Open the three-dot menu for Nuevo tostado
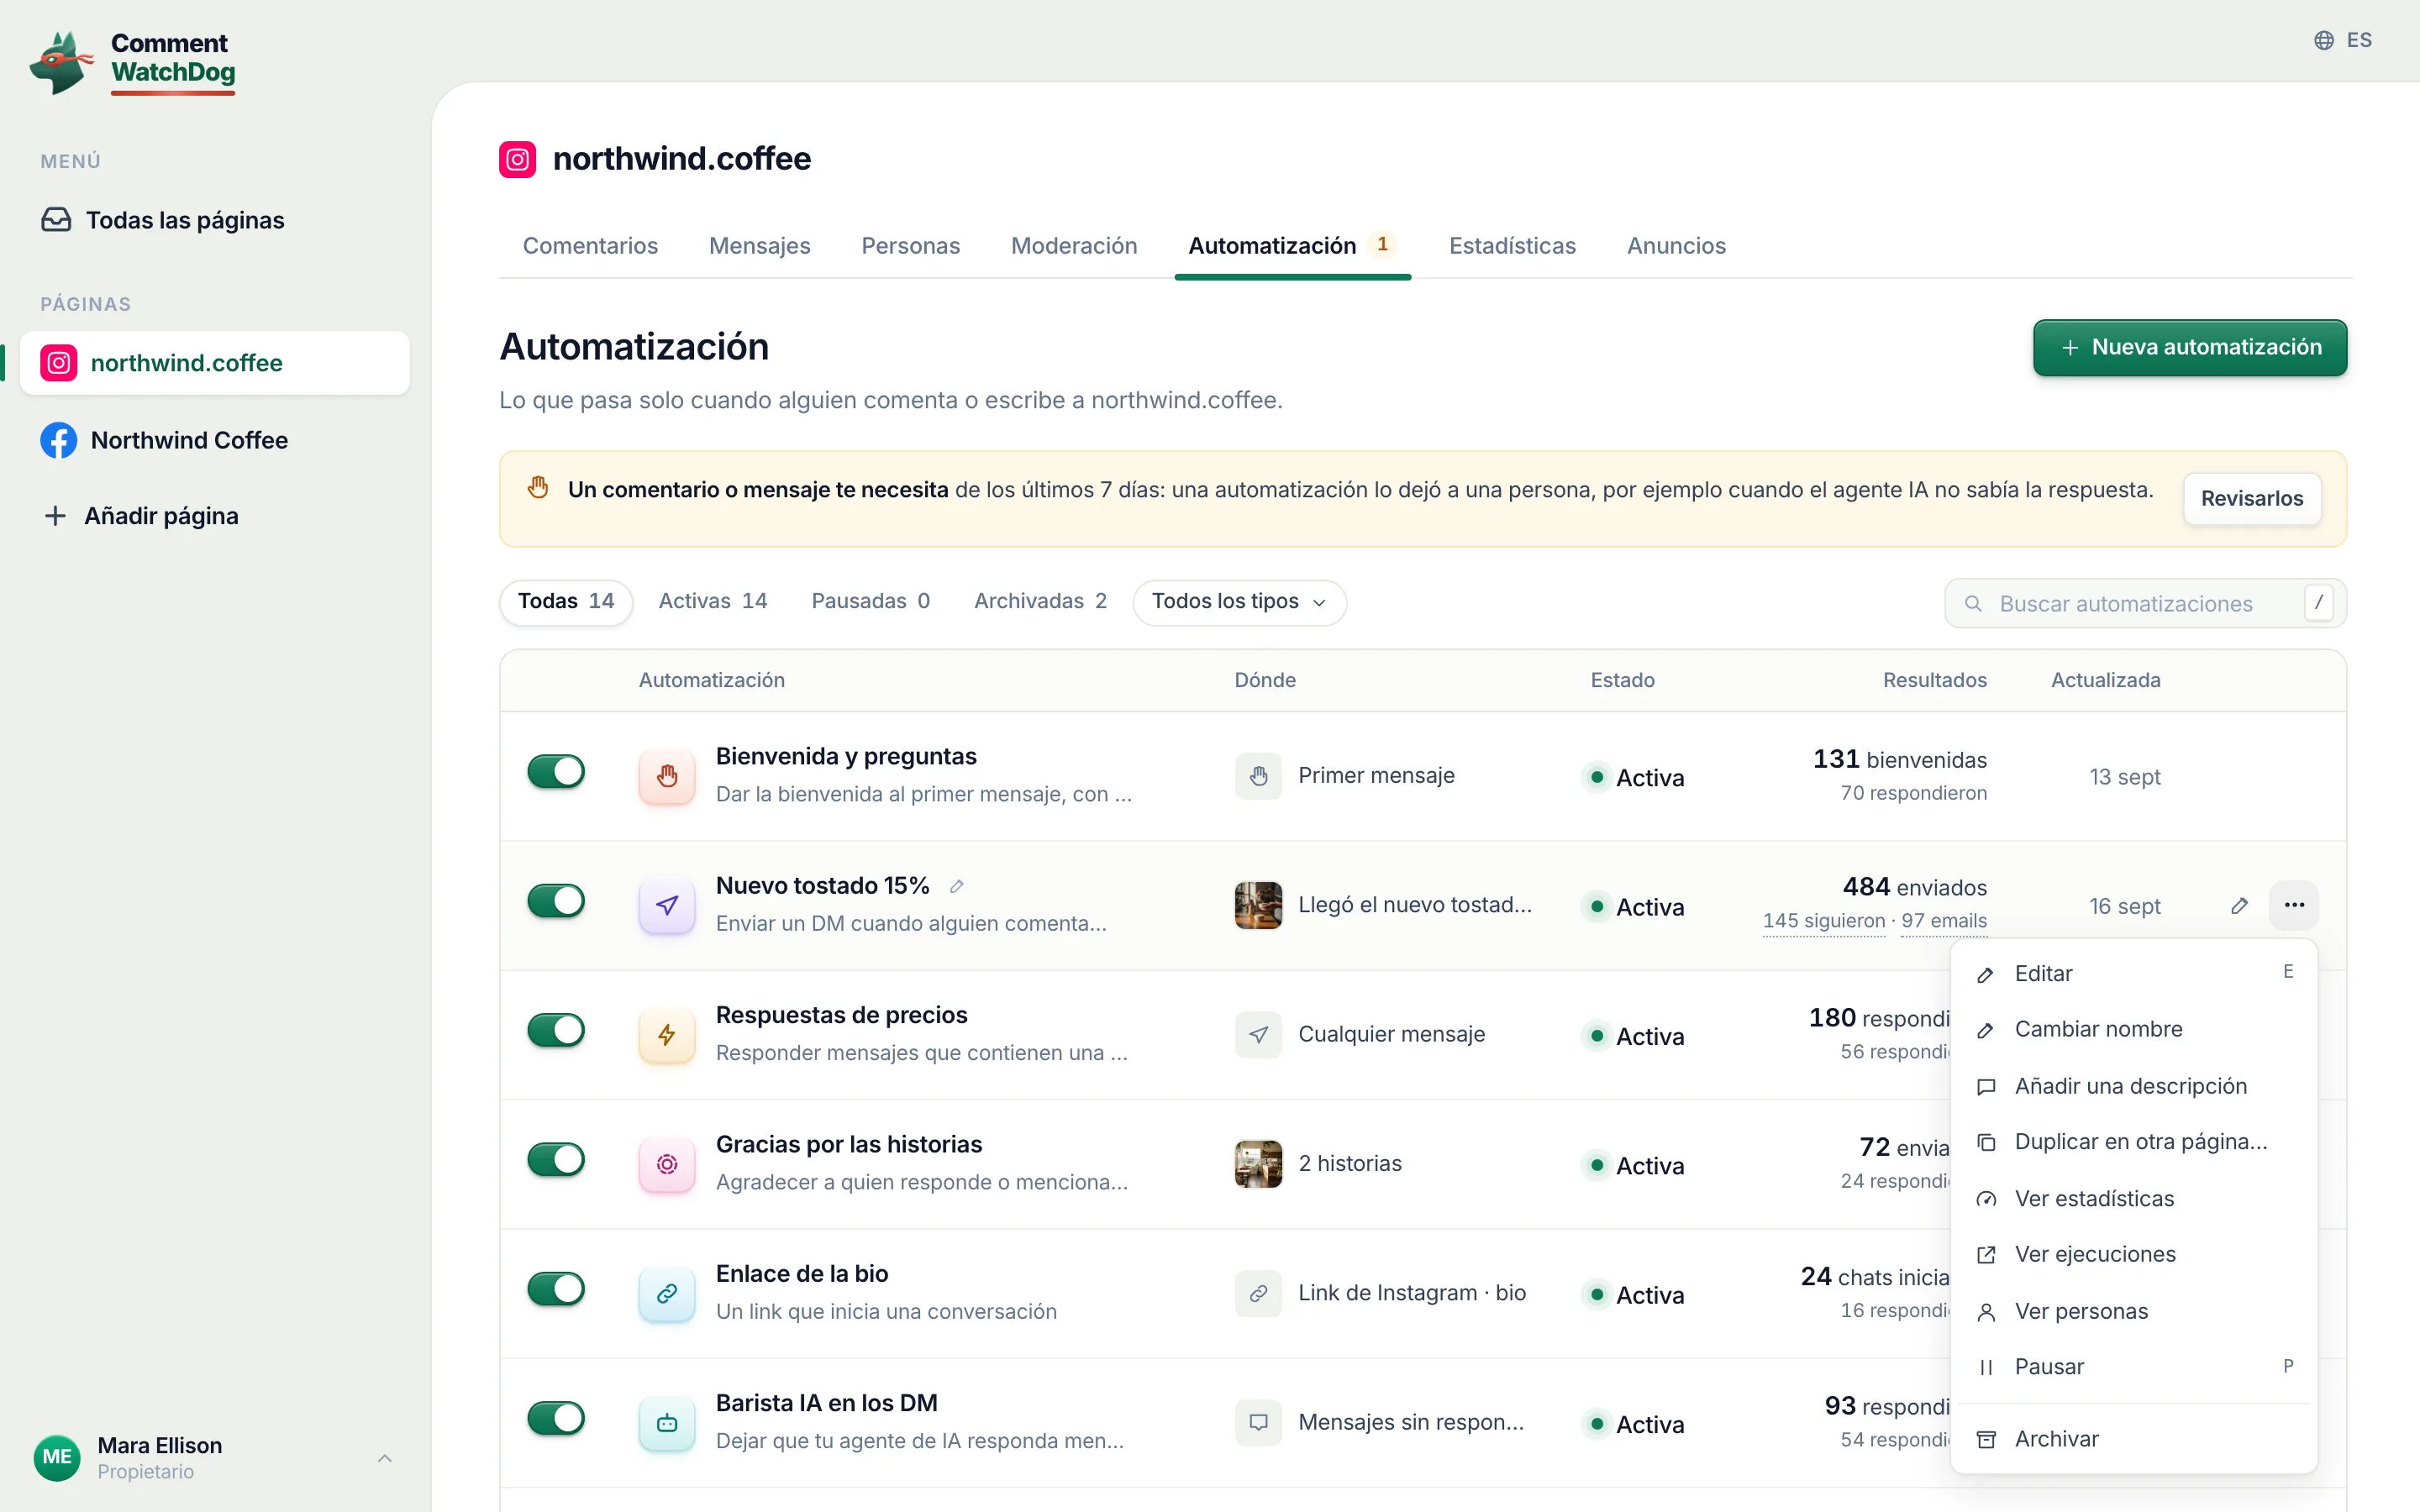This screenshot has width=2420, height=1512. pos(2294,905)
